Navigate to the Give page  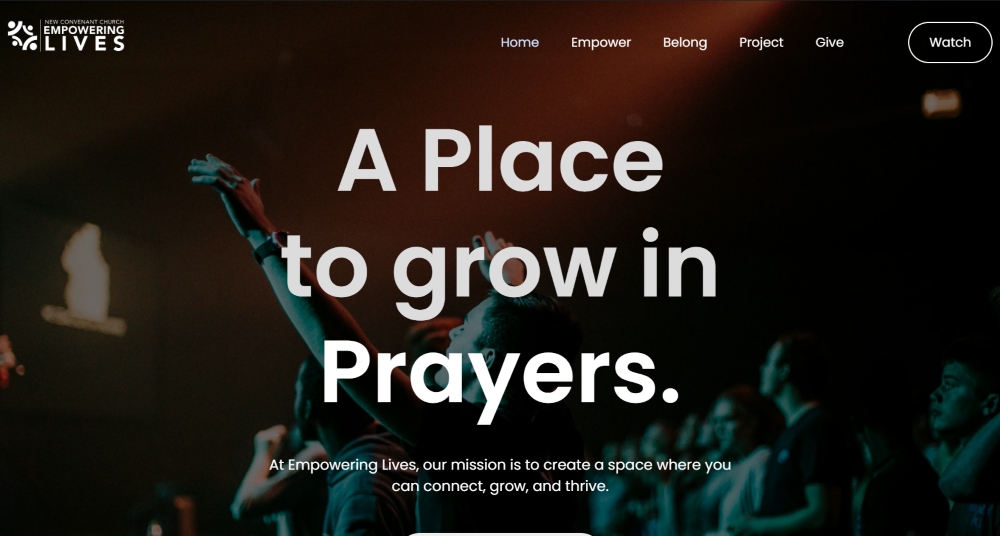[x=829, y=42]
